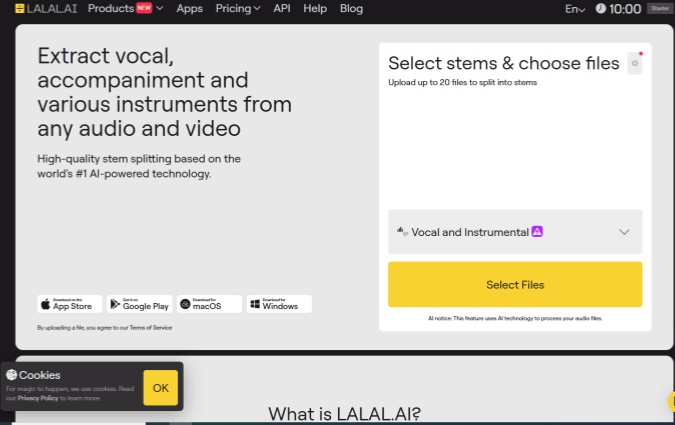The height and width of the screenshot is (425, 675).
Task: Open the Terms of Service link
Action: tap(151, 328)
